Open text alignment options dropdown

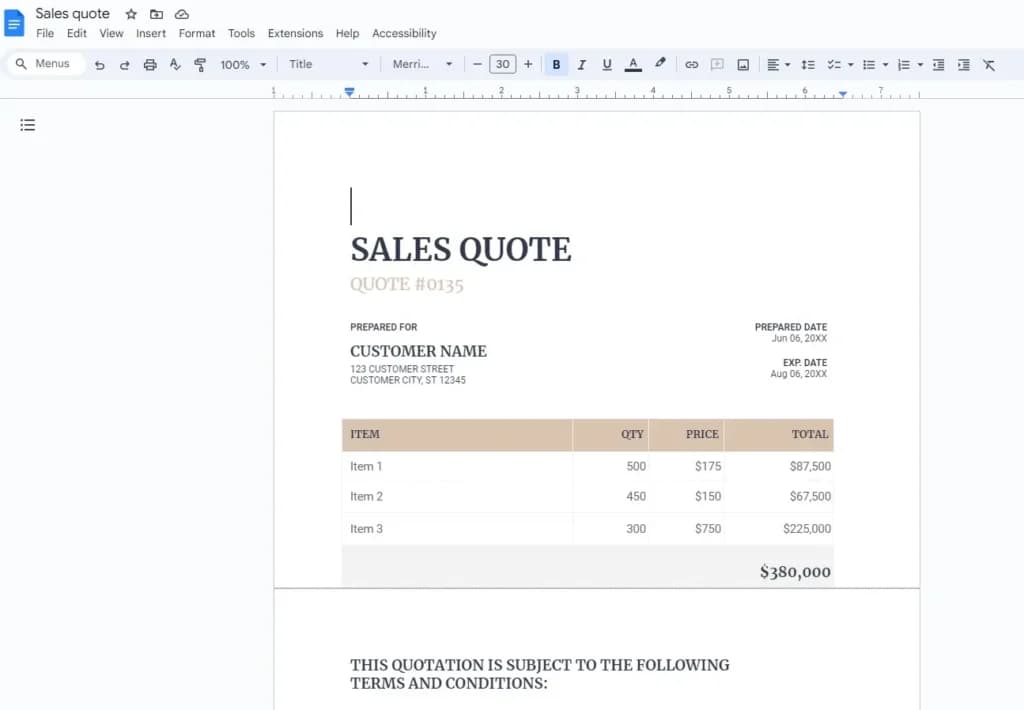tap(778, 65)
